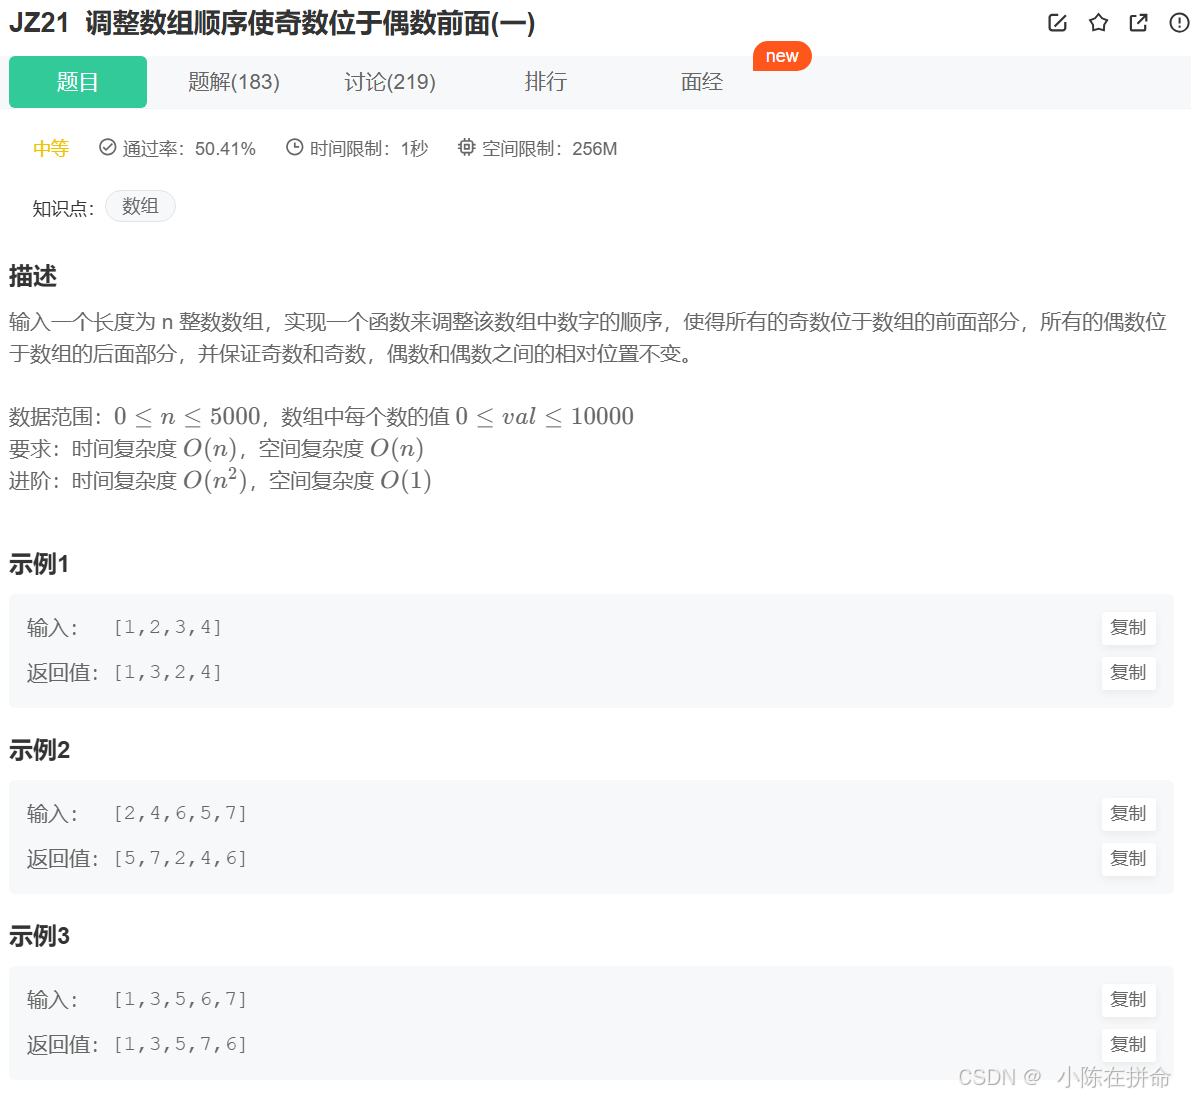The width and height of the screenshot is (1191, 1097).
Task: Open the share/external link icon
Action: point(1139,23)
